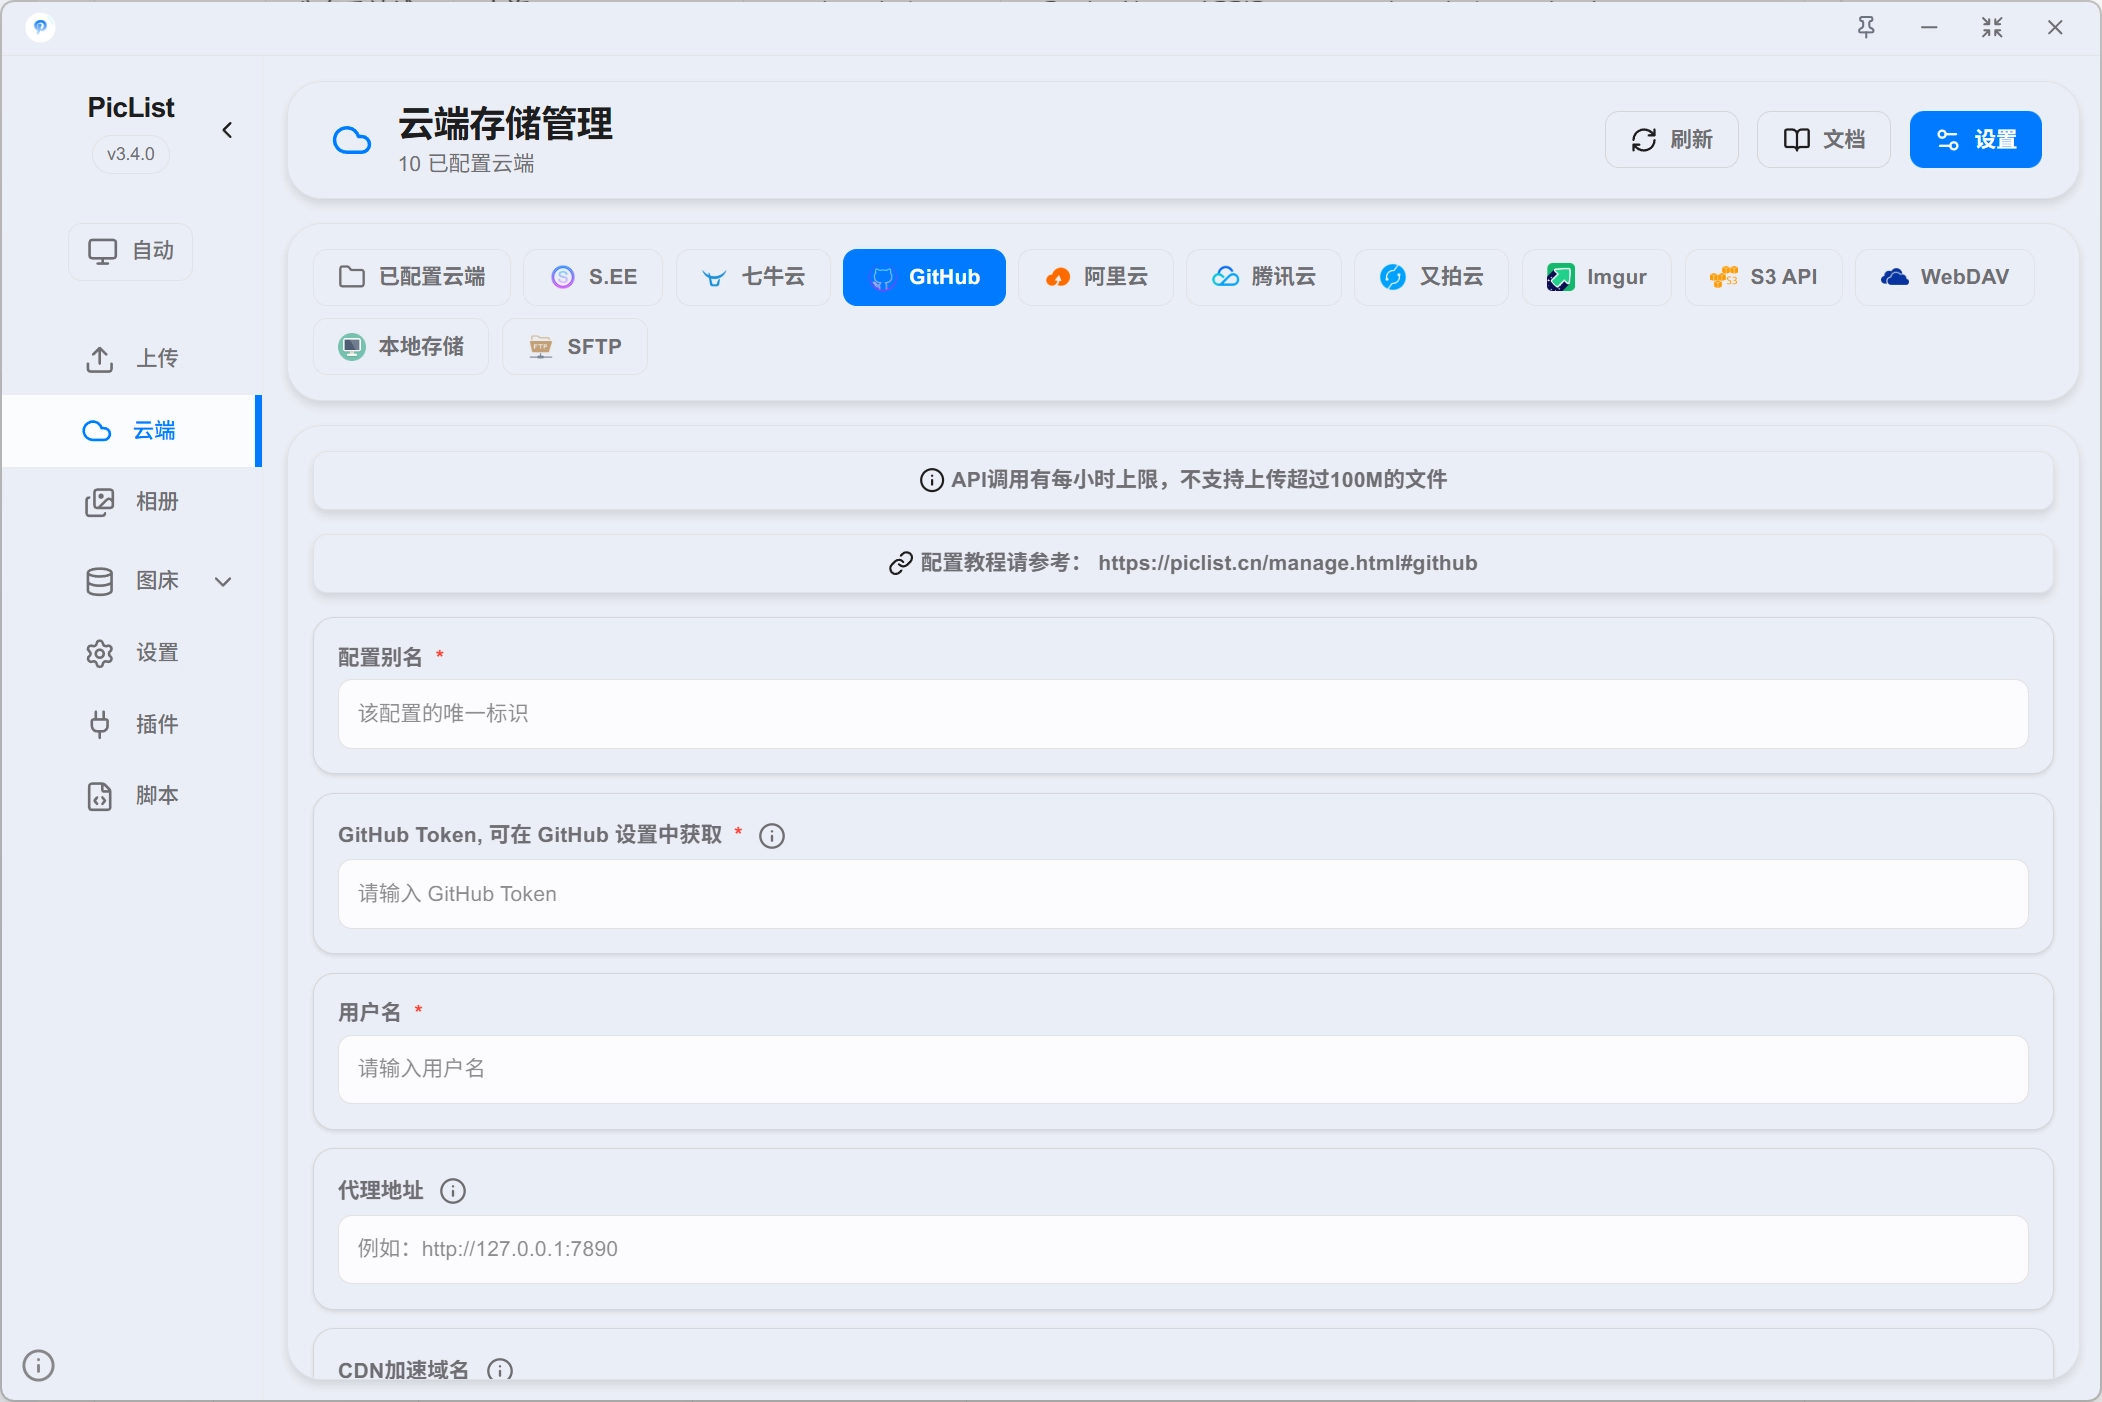Select the 云端 cloud sidebar item

point(131,431)
